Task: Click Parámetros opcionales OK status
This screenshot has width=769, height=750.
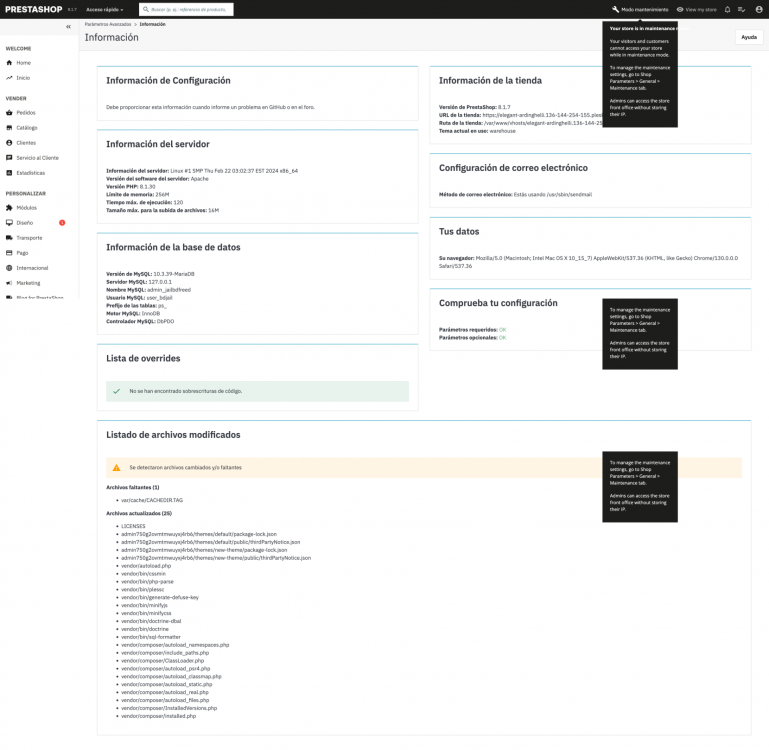Action: 503,338
